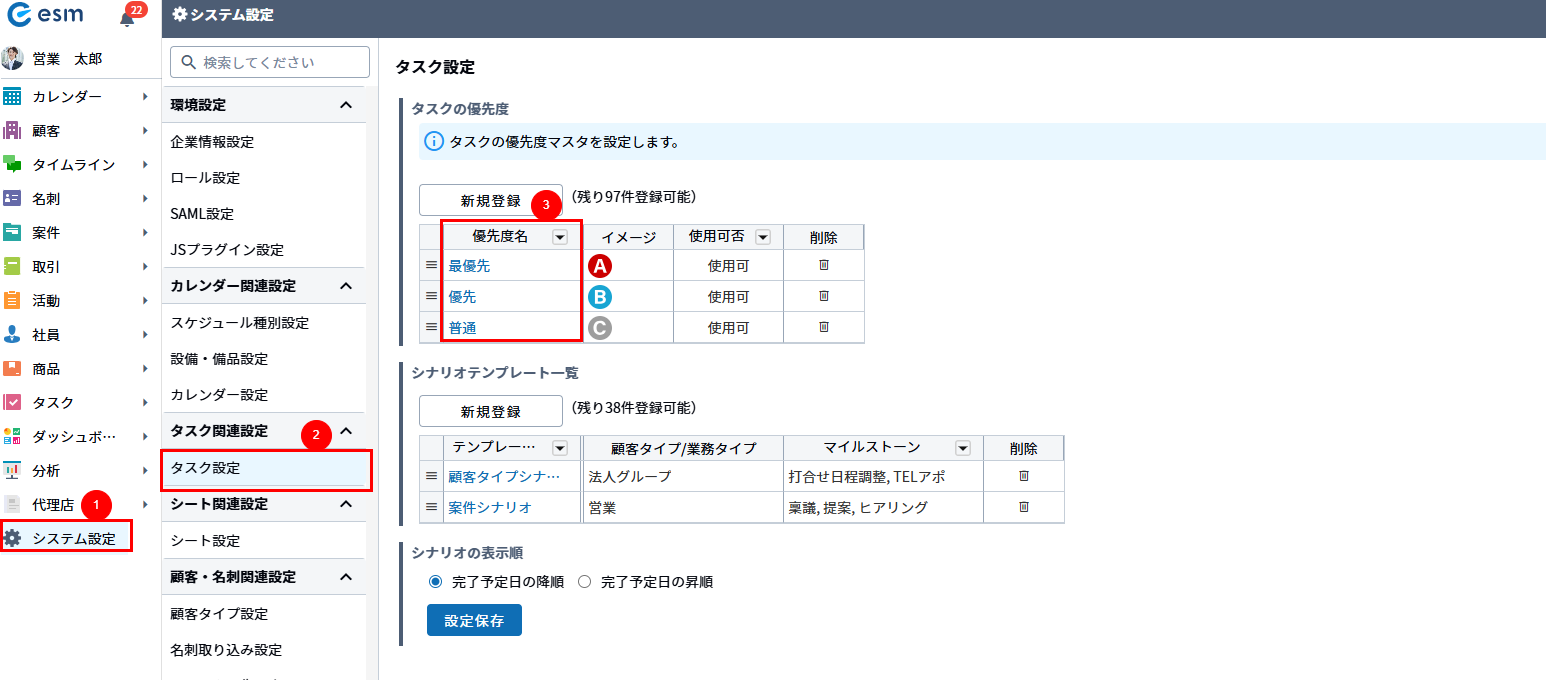The image size is (1547, 680).
Task: Collapse the シート関連設定 section
Action: (346, 504)
